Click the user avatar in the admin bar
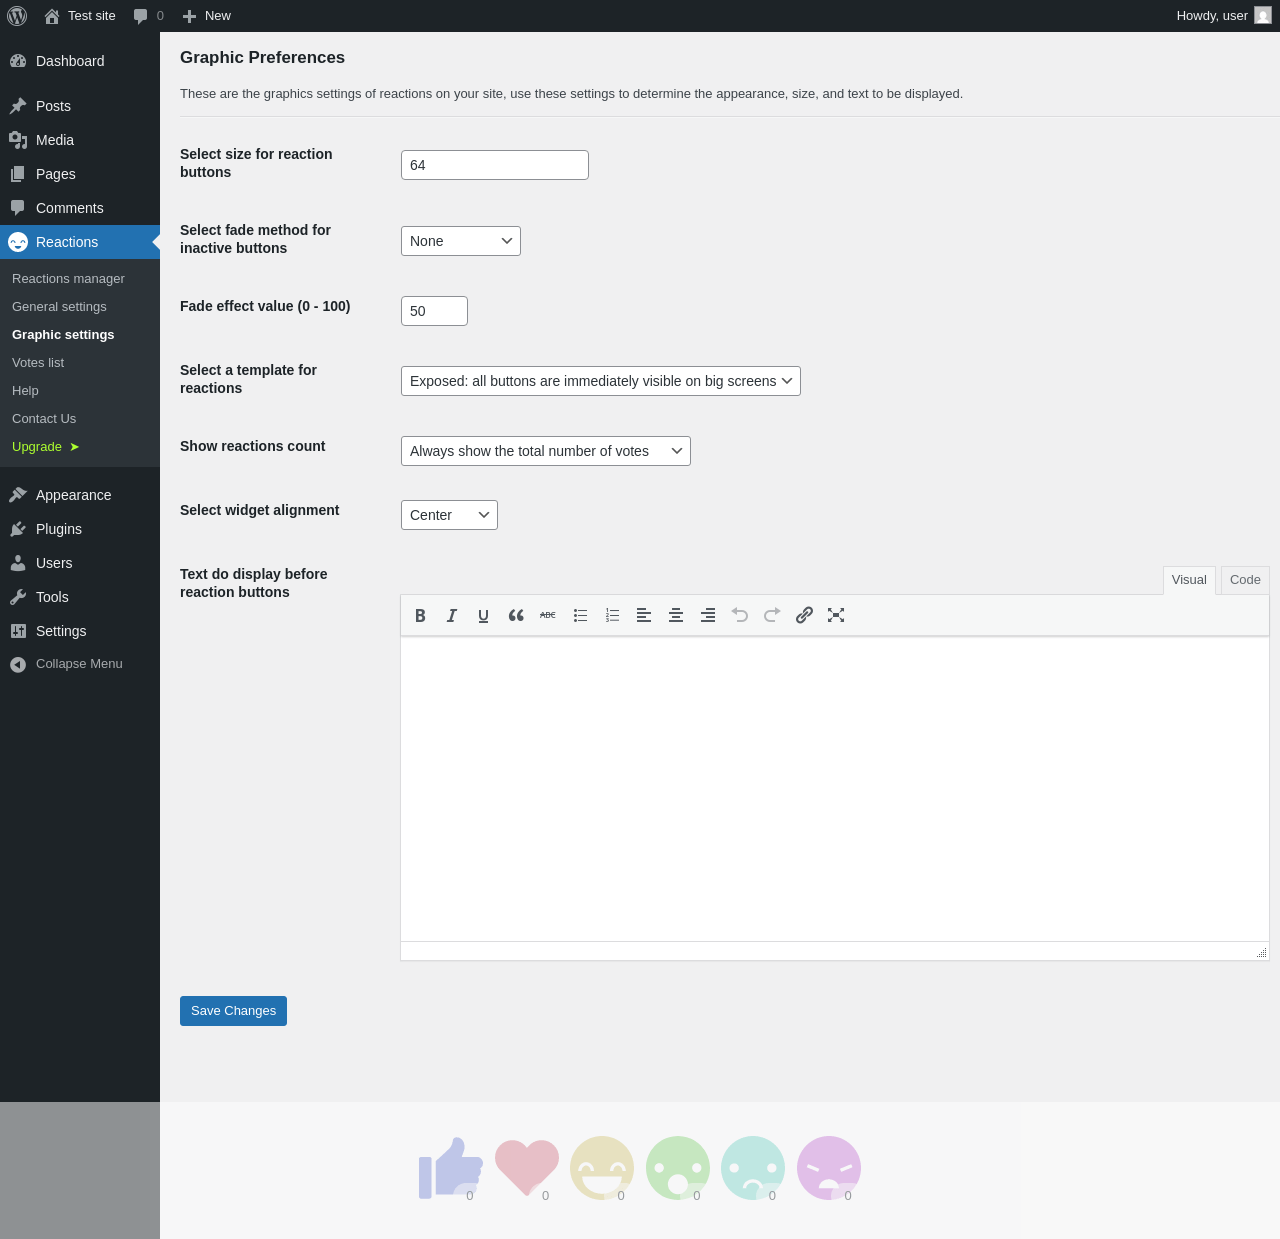Screen dimensions: 1280x1239 point(1263,16)
